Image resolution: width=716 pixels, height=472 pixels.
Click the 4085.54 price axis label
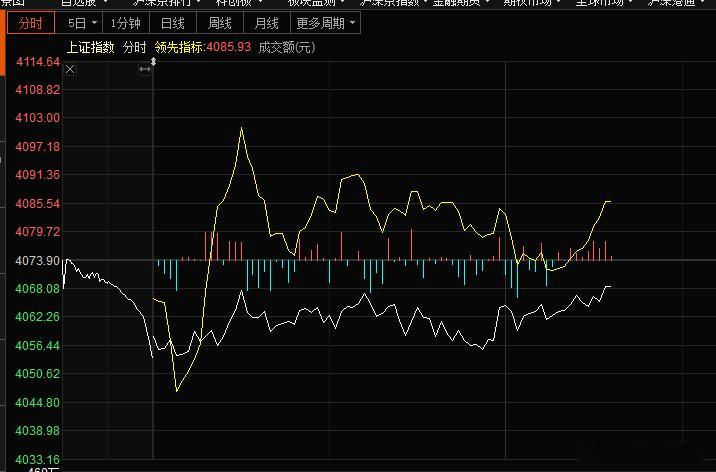tap(38, 204)
